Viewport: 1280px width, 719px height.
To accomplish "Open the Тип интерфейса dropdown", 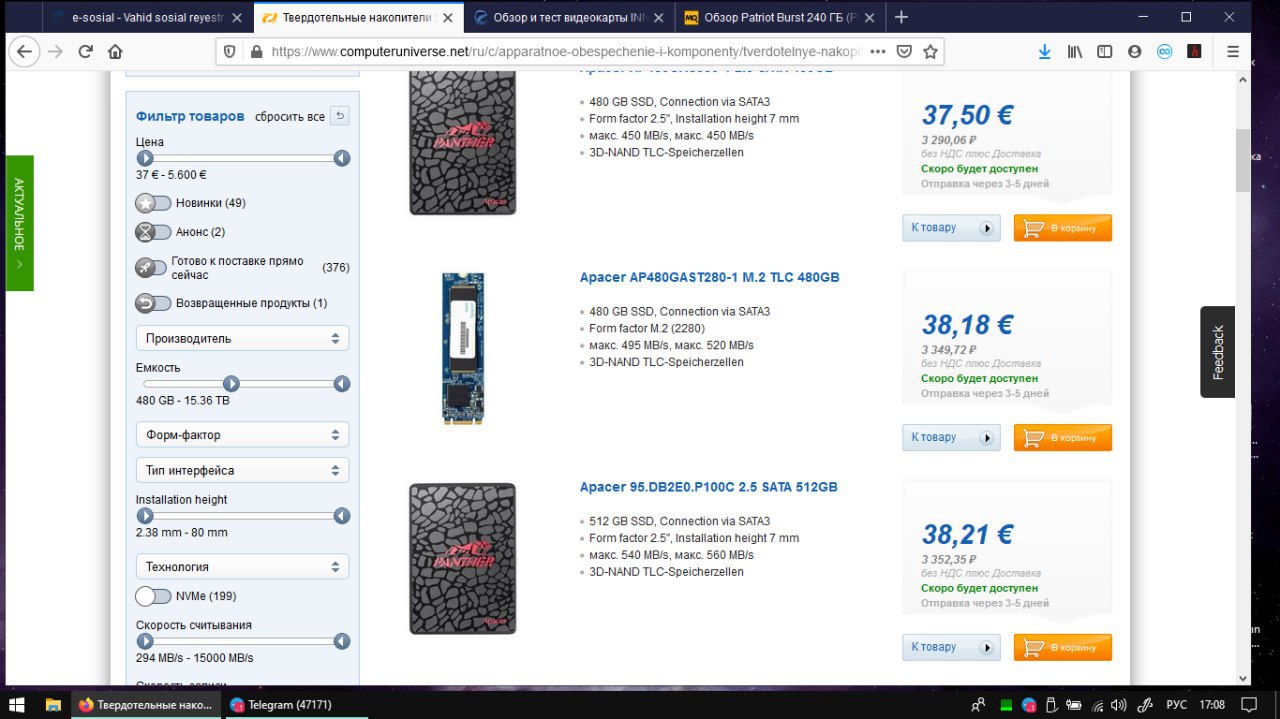I will (x=242, y=470).
